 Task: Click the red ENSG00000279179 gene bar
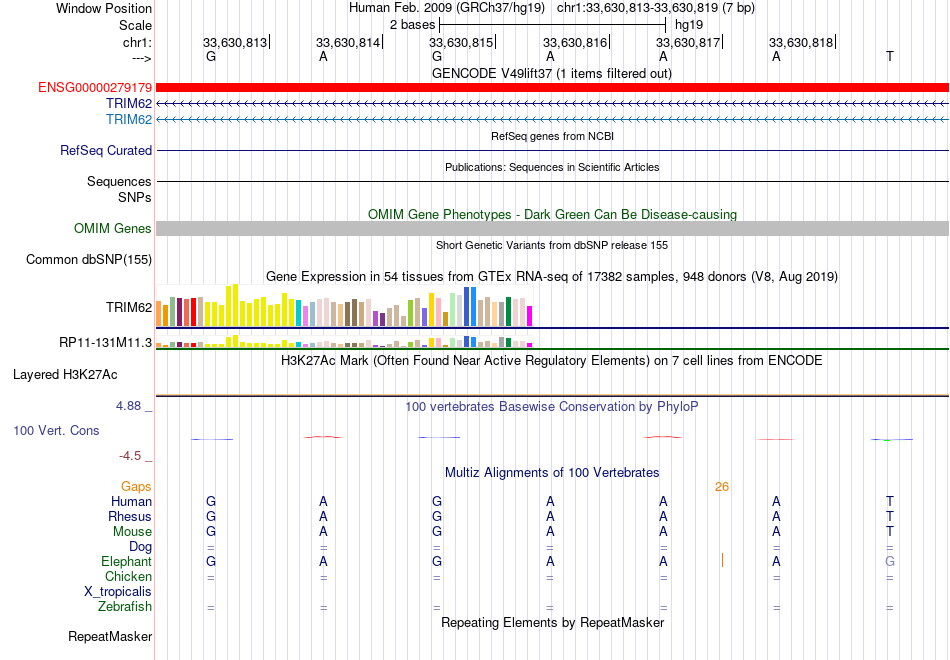tap(552, 87)
